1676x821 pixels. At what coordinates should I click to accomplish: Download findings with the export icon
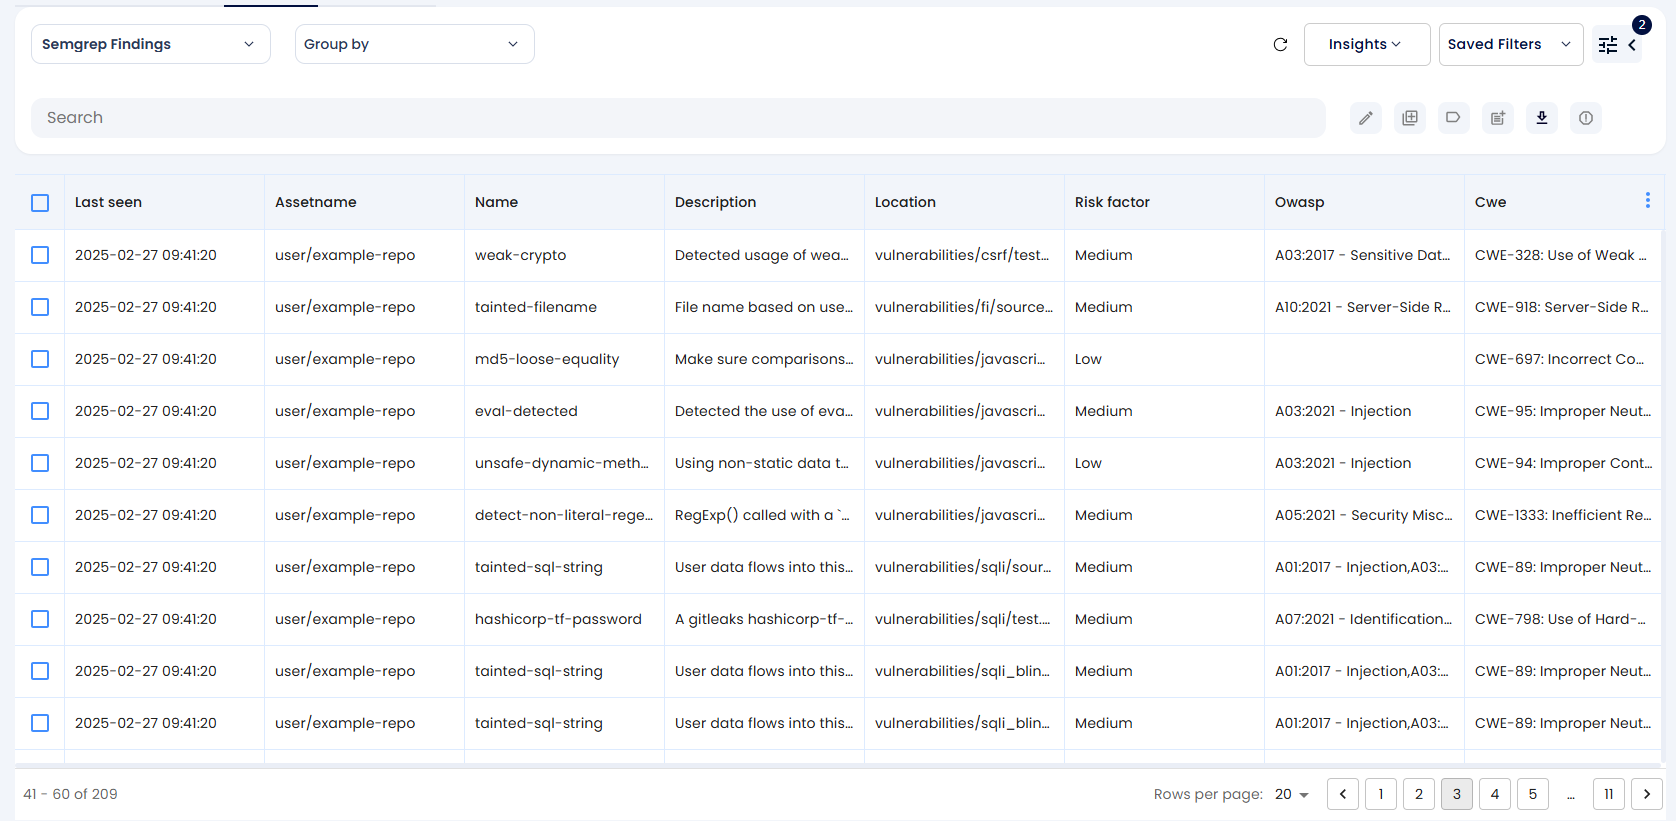[1542, 118]
